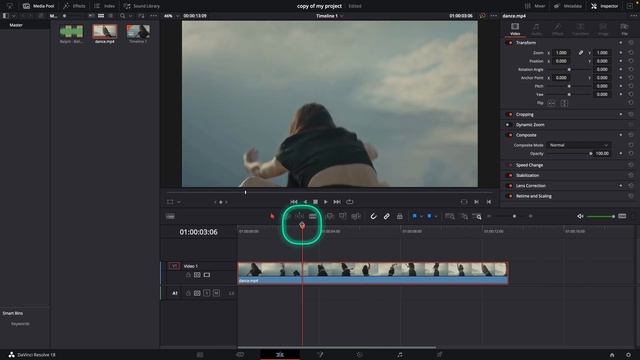The width and height of the screenshot is (640, 360).
Task: Toggle the Linked Selection chain icon
Action: click(x=386, y=216)
